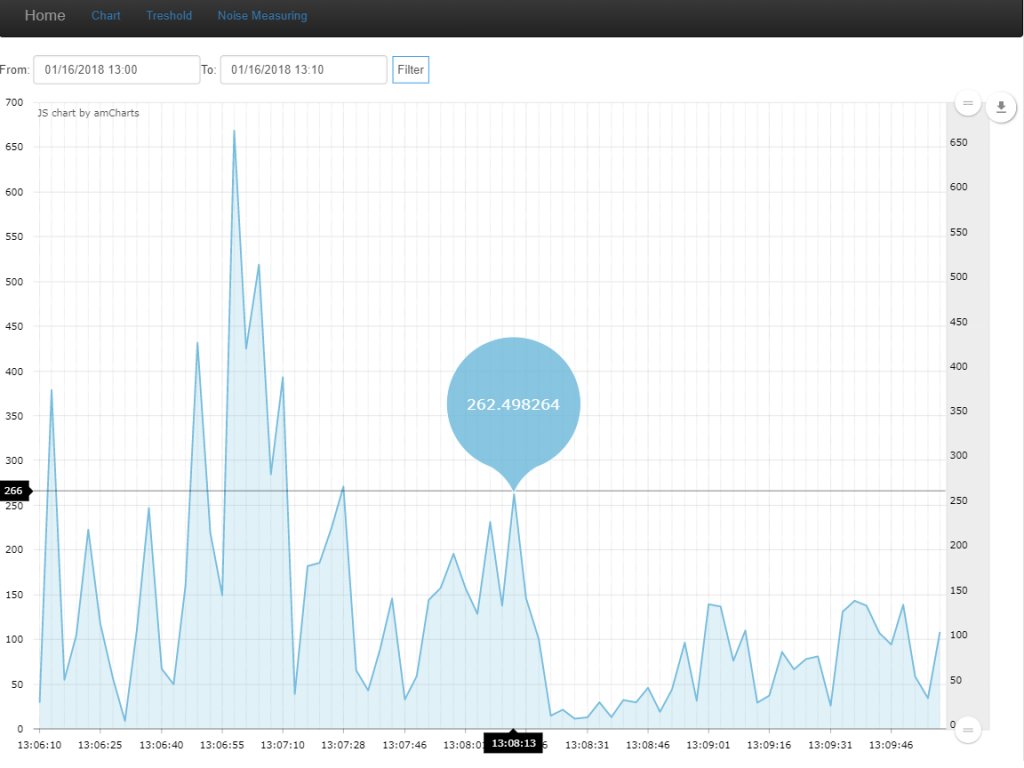Open the Treshold navigation item
The height and width of the screenshot is (768, 1024).
coord(169,16)
